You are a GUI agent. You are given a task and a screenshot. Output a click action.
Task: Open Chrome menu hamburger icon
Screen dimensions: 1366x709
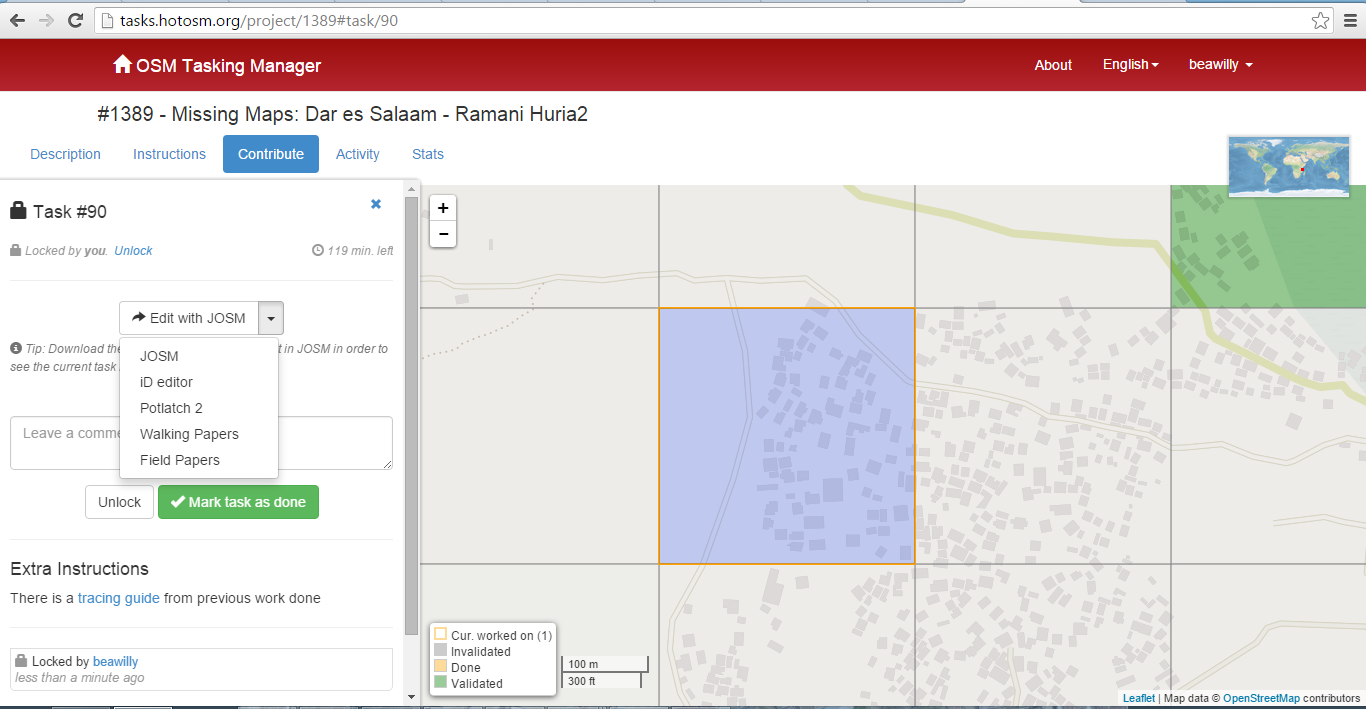click(x=1350, y=20)
